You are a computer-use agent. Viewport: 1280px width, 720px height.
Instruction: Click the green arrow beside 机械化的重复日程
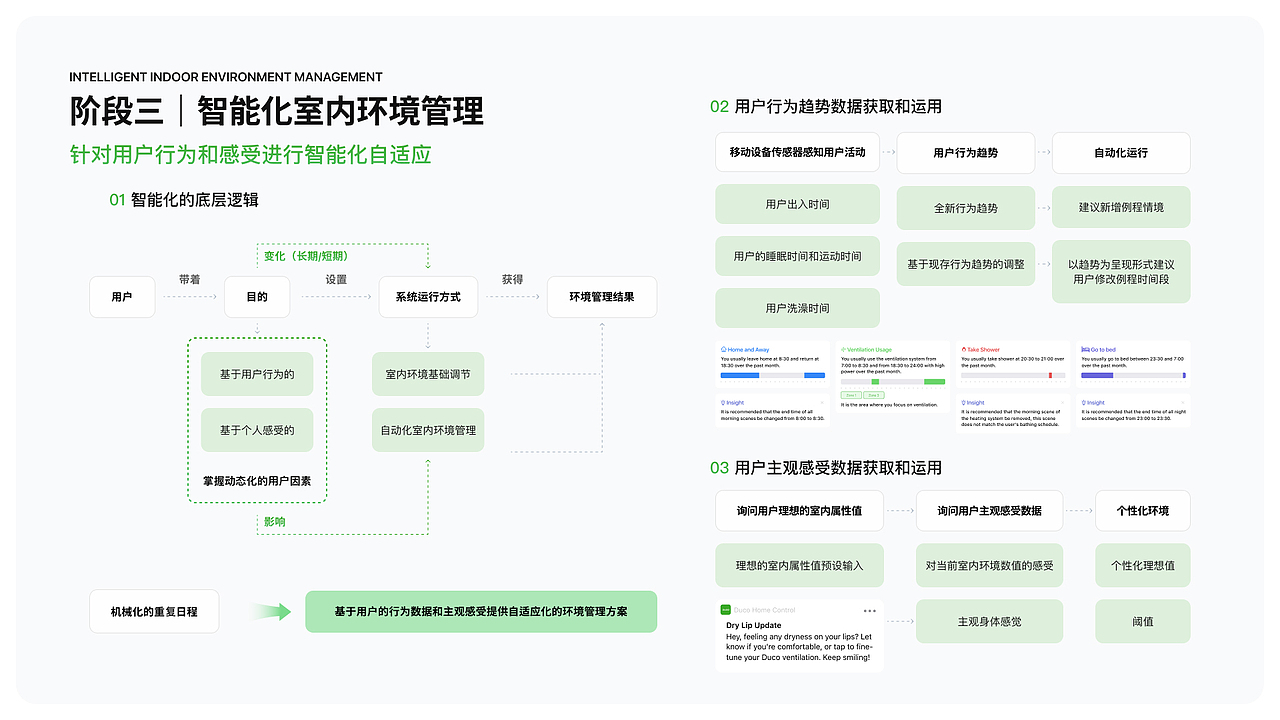pos(269,611)
